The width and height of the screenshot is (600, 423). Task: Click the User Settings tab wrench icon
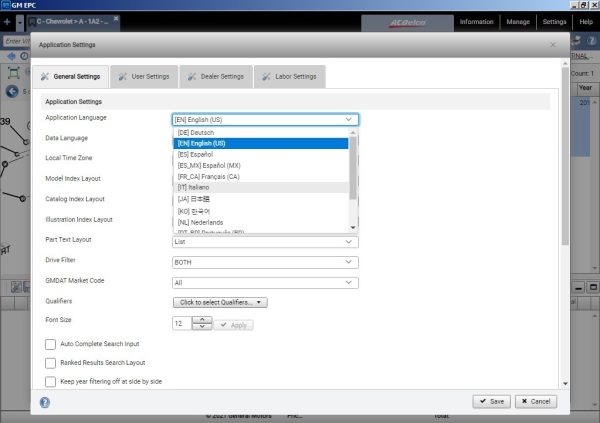coord(122,77)
